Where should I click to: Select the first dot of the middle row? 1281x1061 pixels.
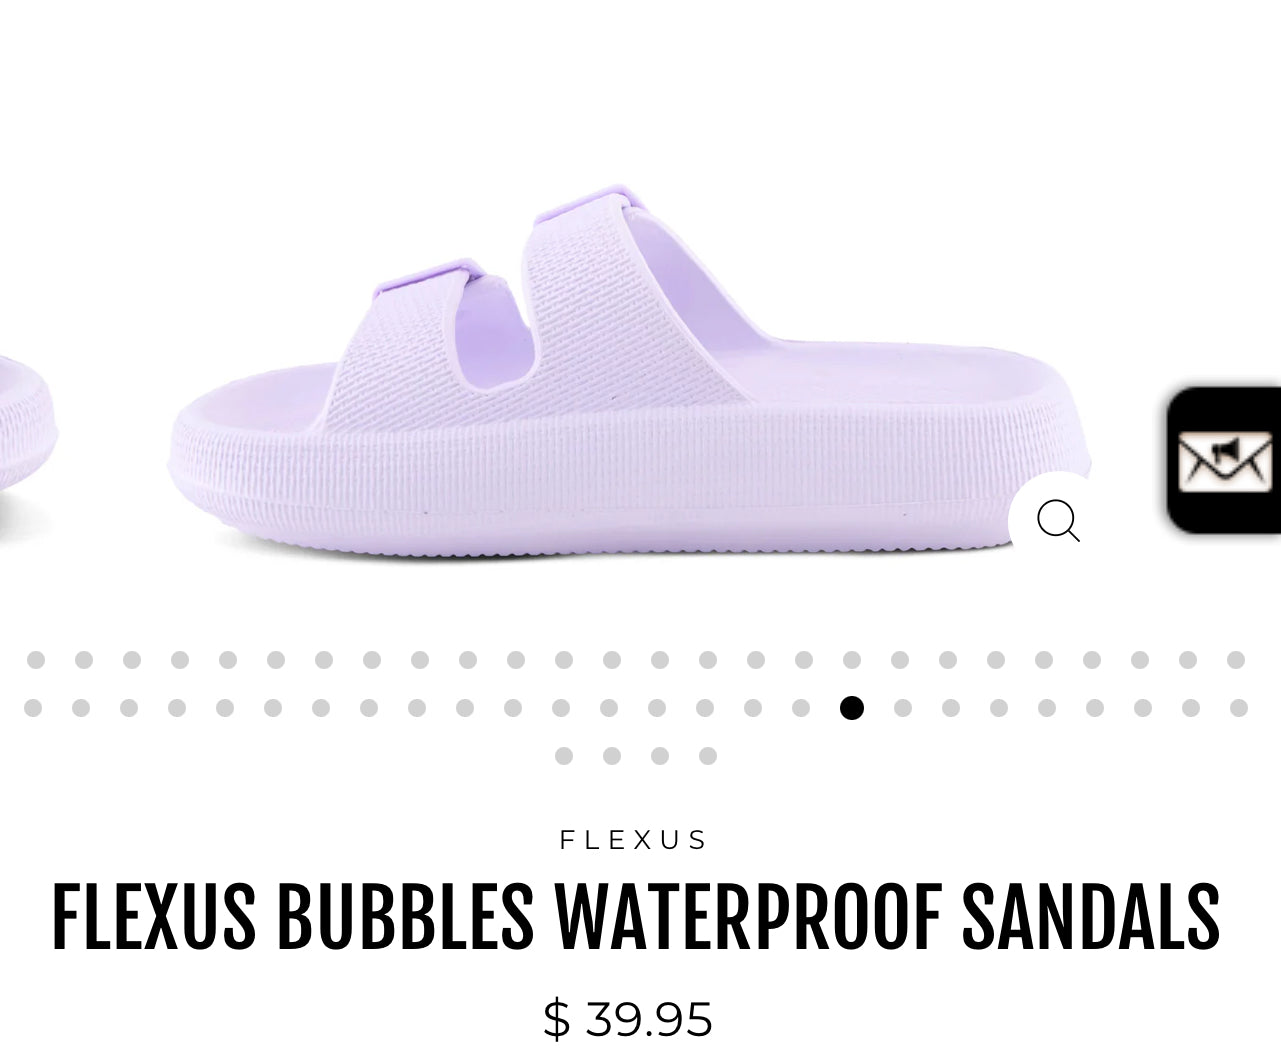coord(33,708)
